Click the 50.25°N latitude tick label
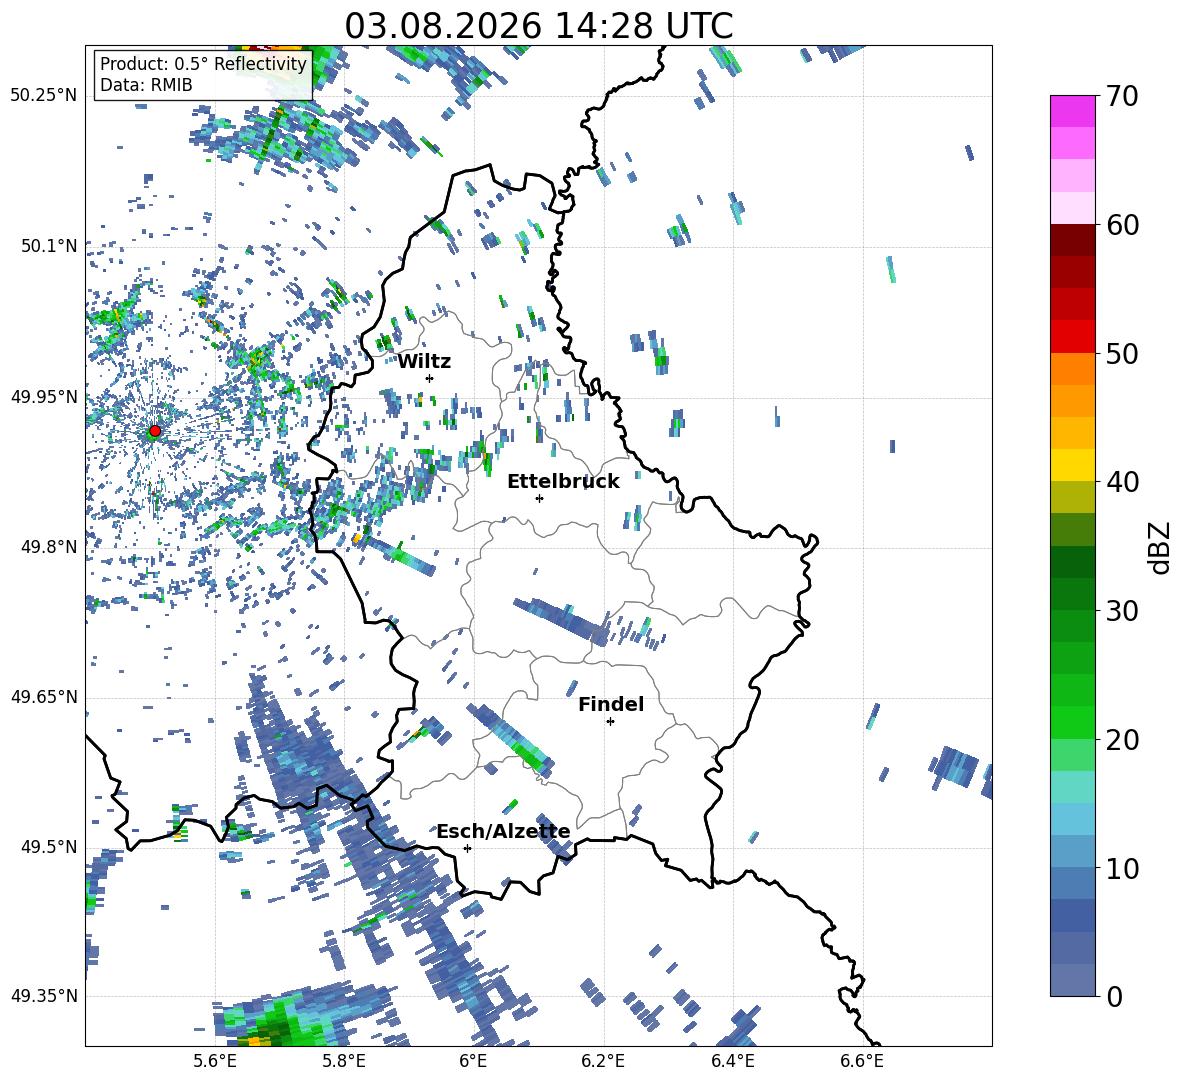The image size is (1184, 1081). (43, 96)
